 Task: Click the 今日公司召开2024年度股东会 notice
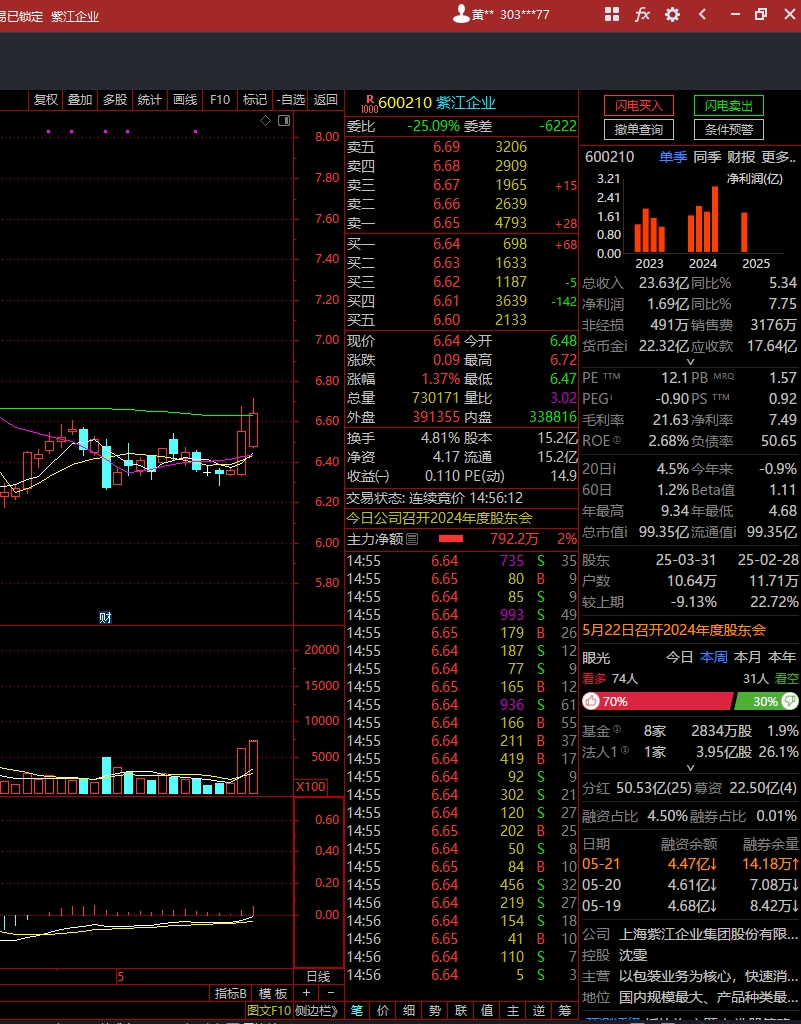tap(439, 519)
